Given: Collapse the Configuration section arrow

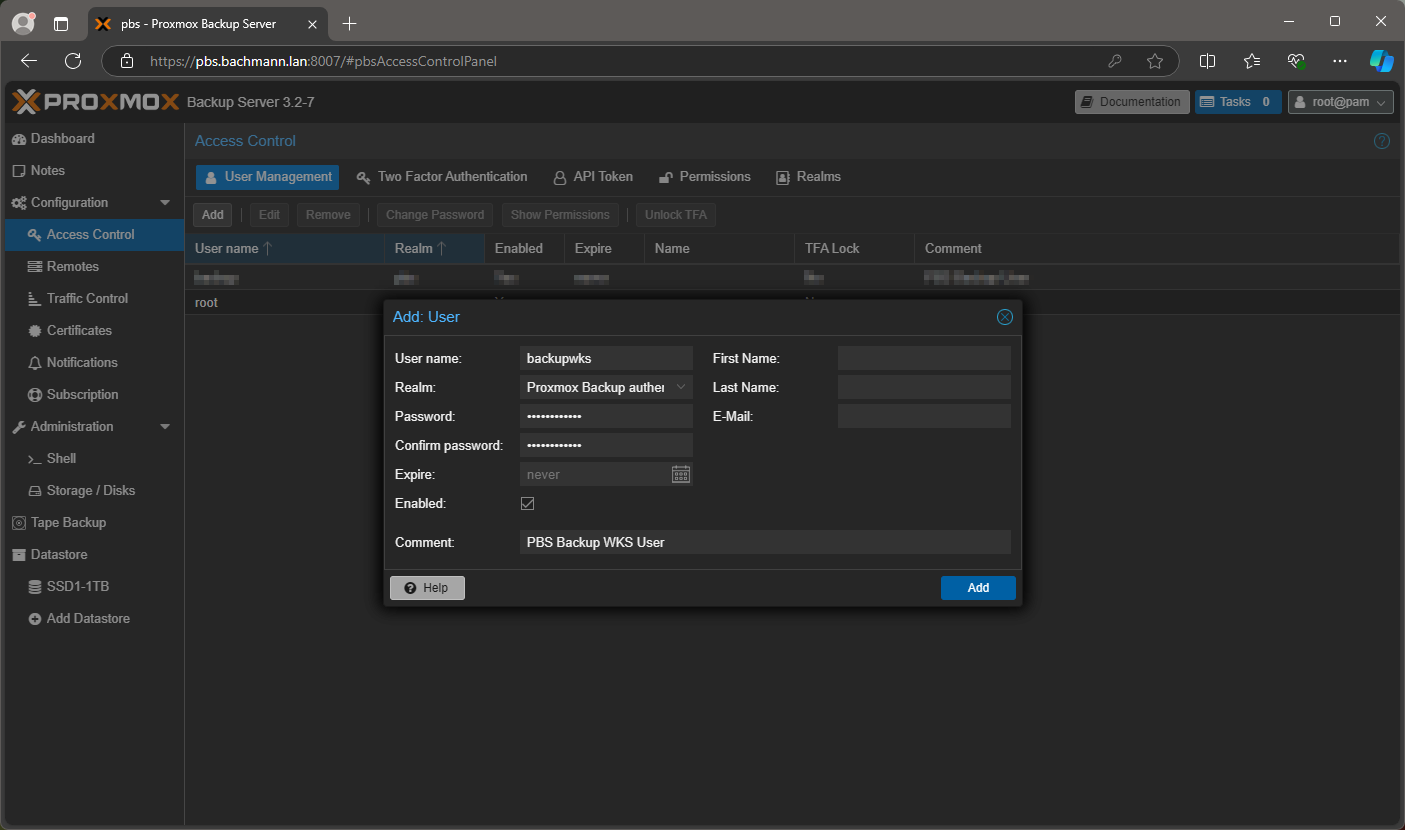Looking at the screenshot, I should pos(165,202).
